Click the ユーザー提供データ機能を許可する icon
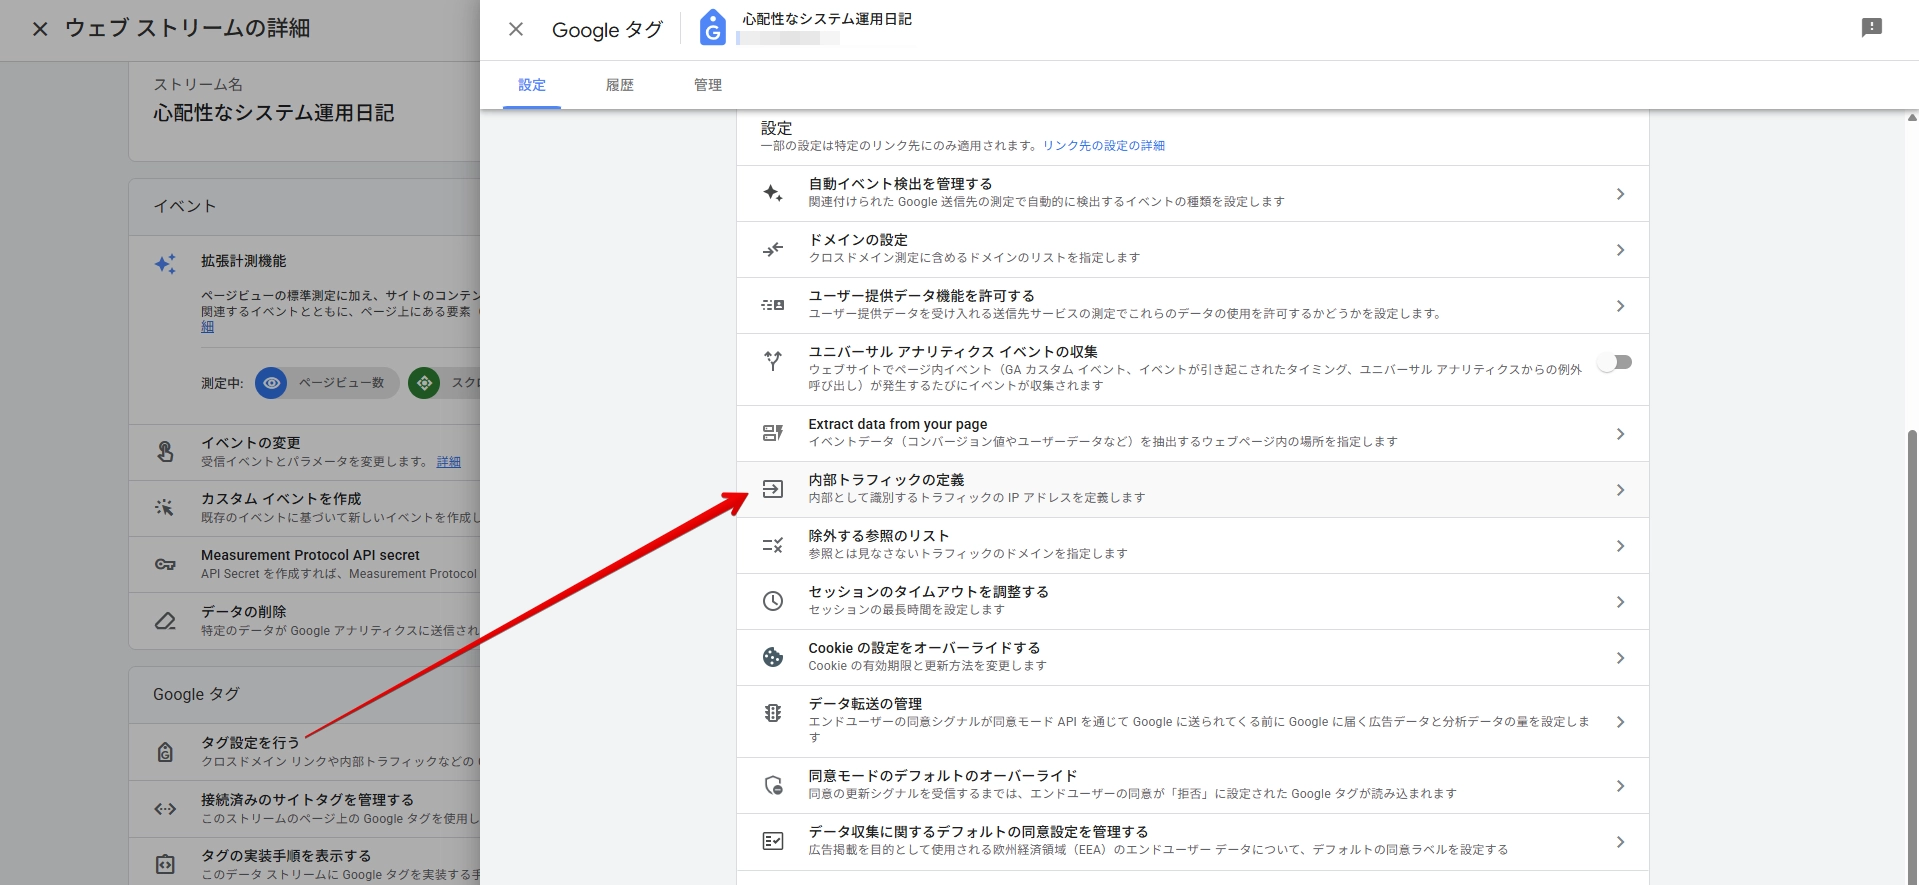The image size is (1919, 885). point(773,305)
